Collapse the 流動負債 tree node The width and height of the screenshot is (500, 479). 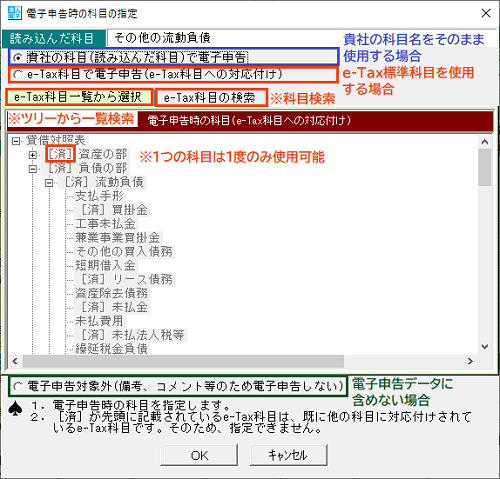49,183
